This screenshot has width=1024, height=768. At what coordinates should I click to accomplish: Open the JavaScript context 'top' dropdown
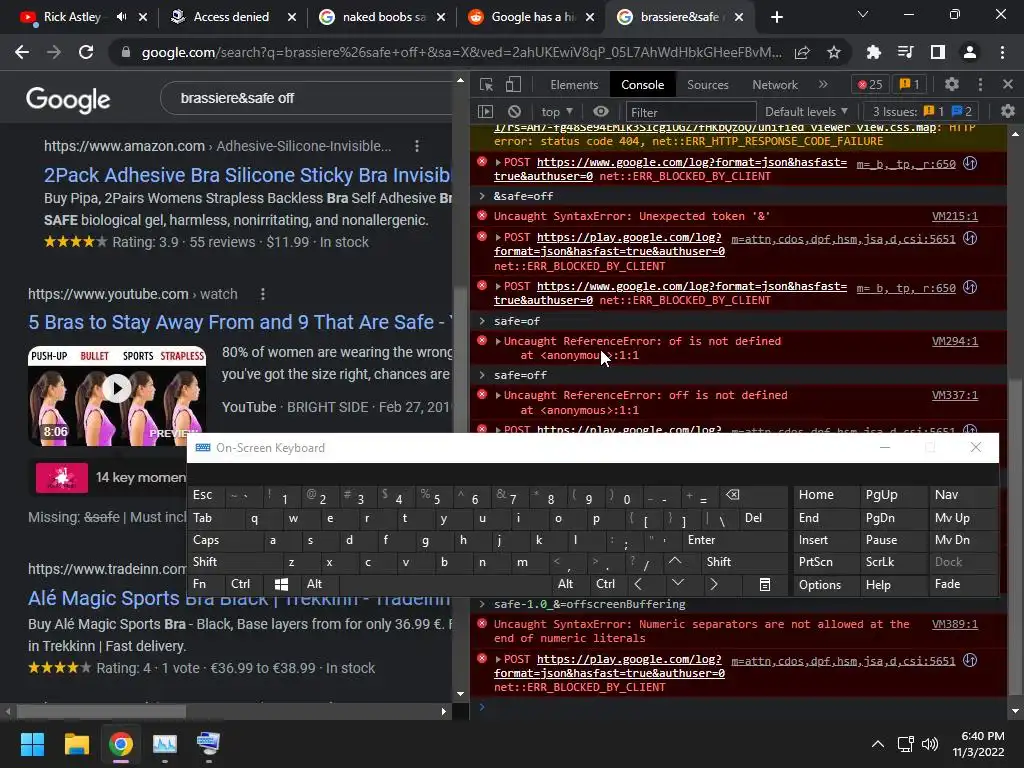(557, 112)
